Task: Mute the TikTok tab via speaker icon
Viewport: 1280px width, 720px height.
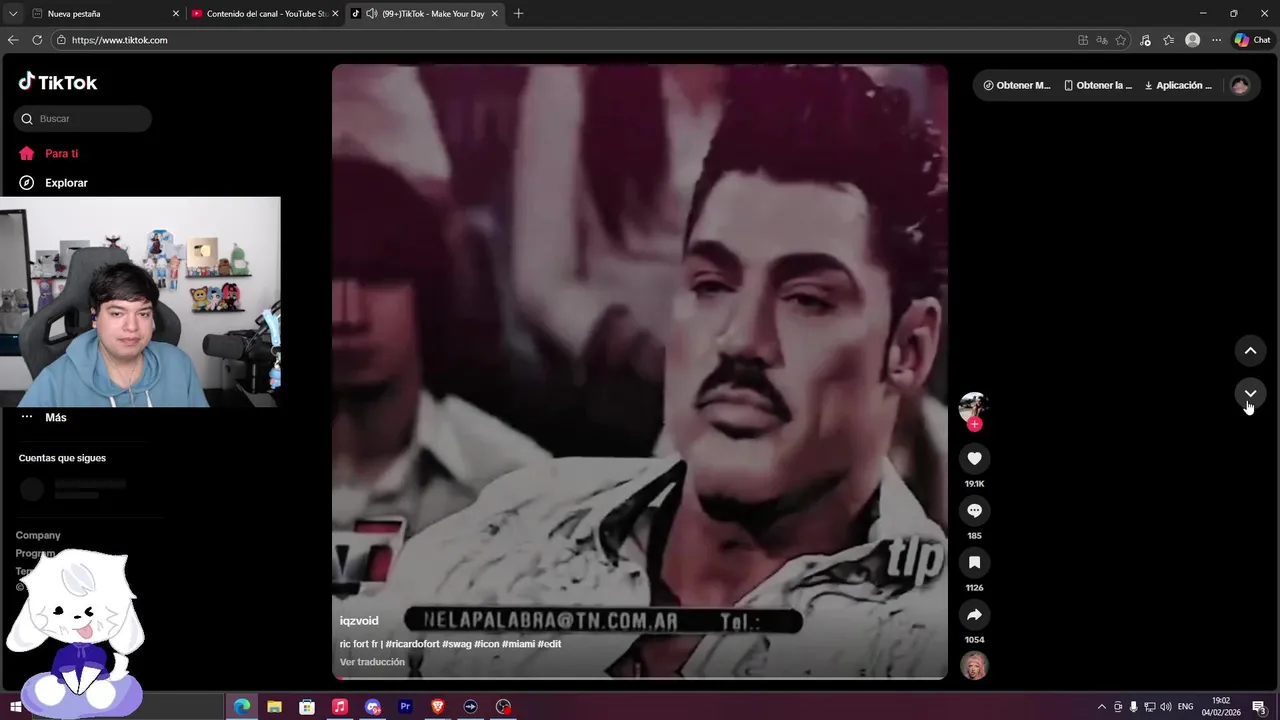Action: [x=372, y=14]
